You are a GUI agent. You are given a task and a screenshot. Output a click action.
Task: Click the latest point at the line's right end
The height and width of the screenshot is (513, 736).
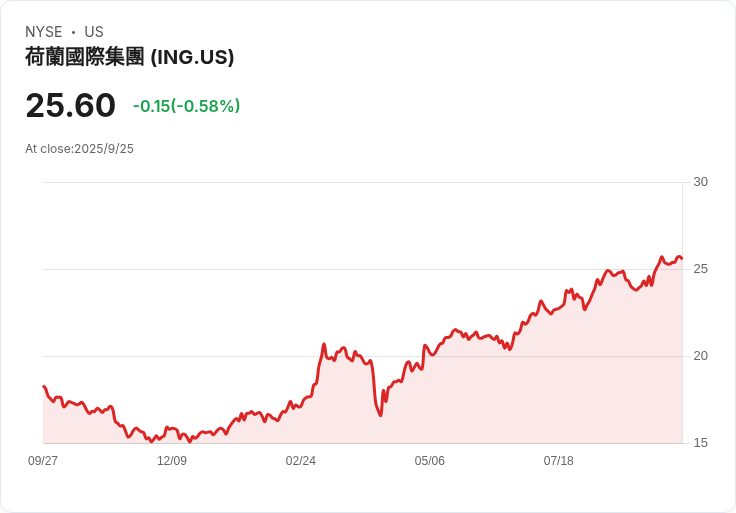(681, 259)
